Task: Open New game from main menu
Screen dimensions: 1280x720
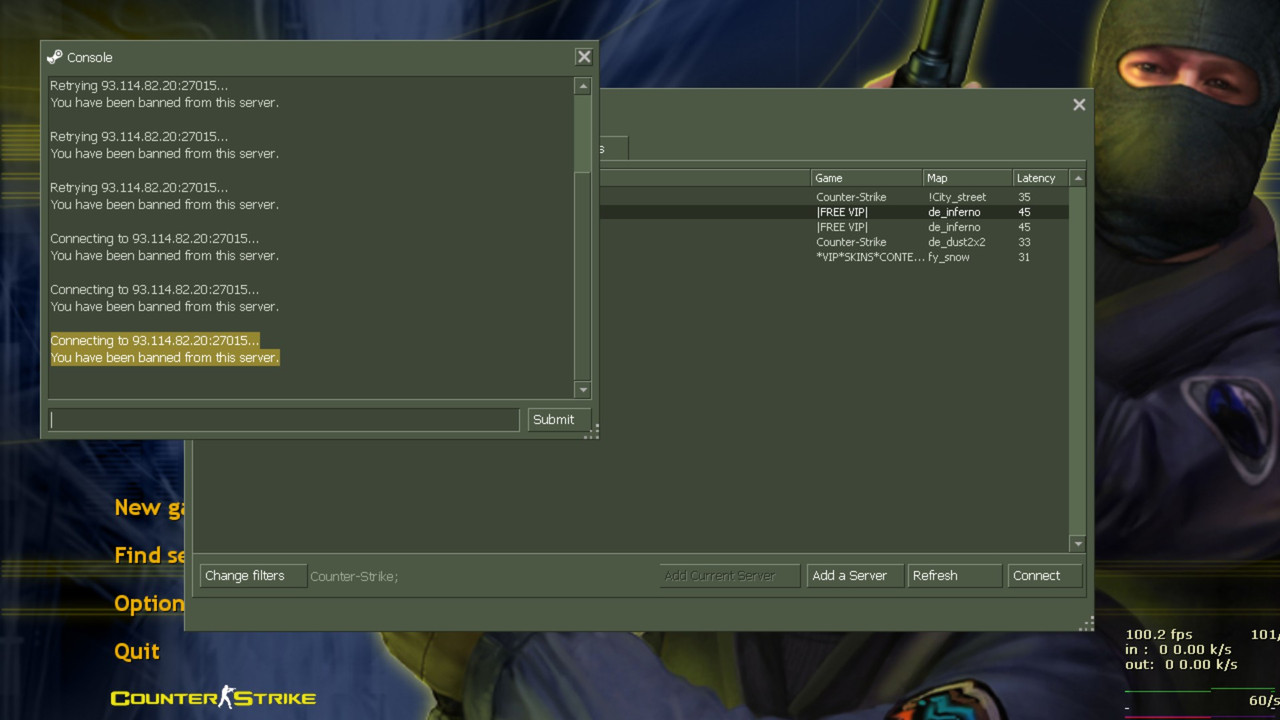Action: click(150, 508)
